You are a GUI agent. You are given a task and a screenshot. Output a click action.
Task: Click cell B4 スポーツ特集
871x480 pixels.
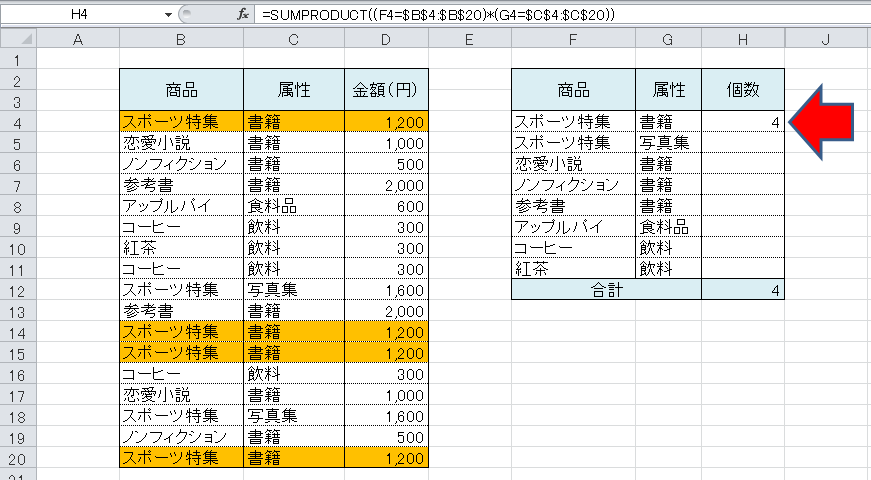(x=181, y=122)
